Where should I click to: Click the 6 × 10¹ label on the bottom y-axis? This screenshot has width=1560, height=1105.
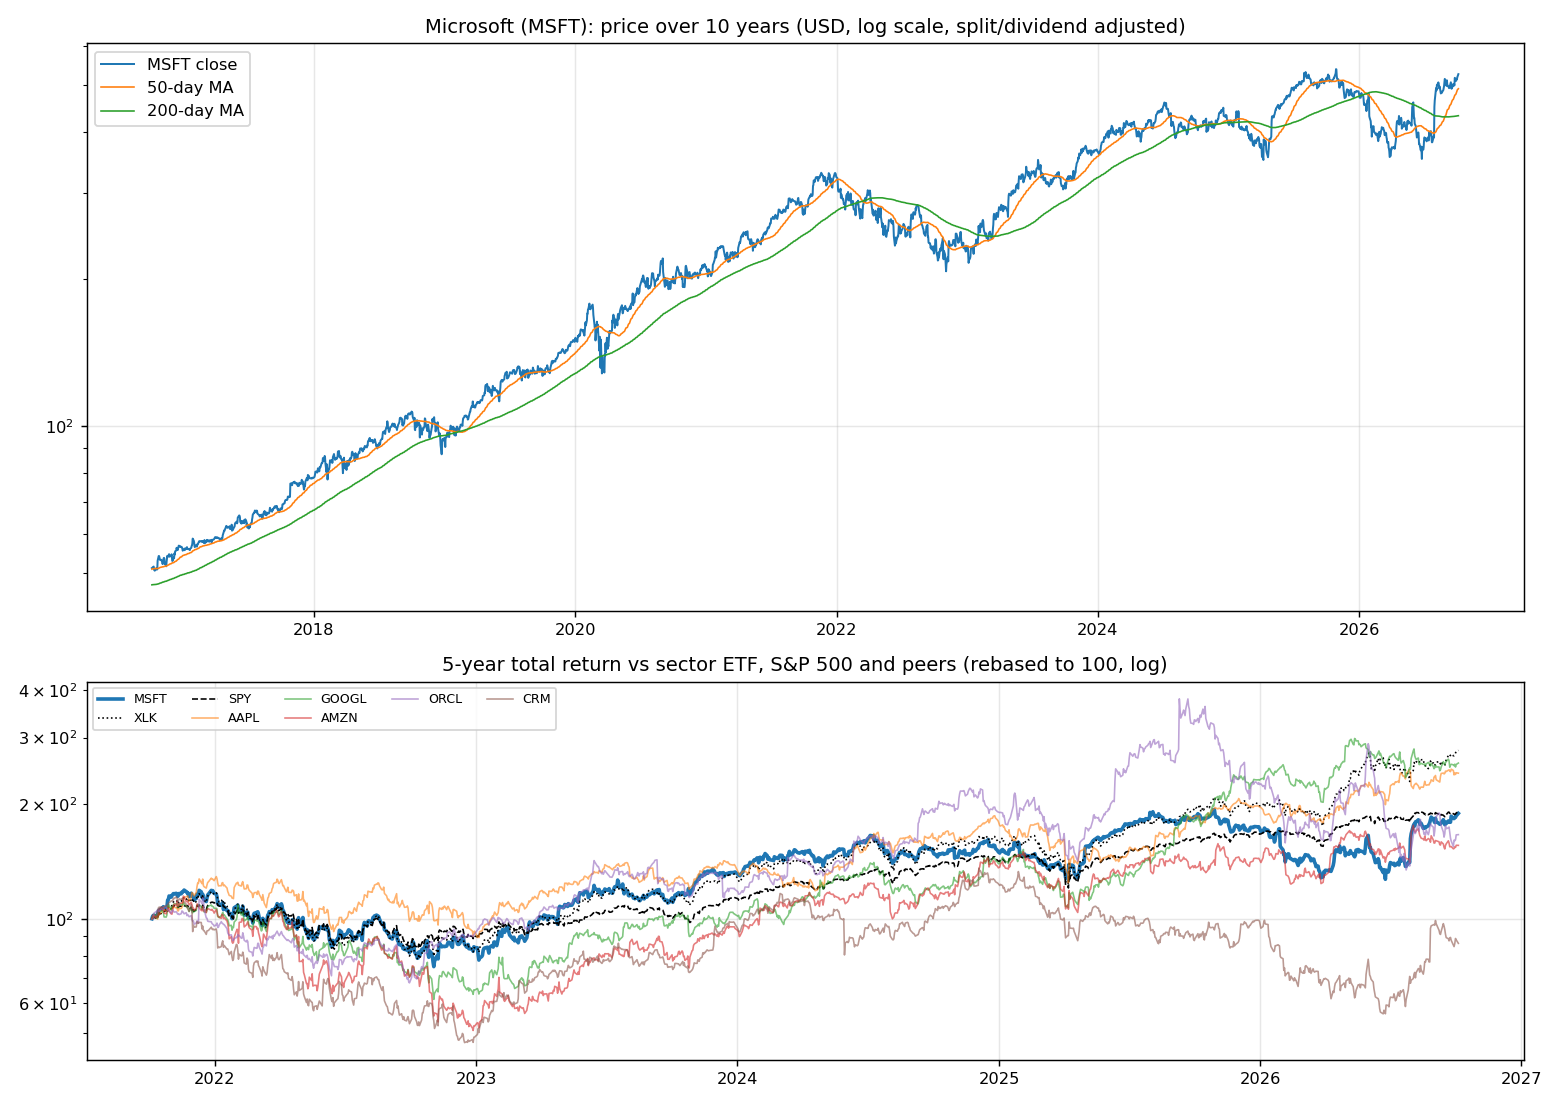point(49,1004)
